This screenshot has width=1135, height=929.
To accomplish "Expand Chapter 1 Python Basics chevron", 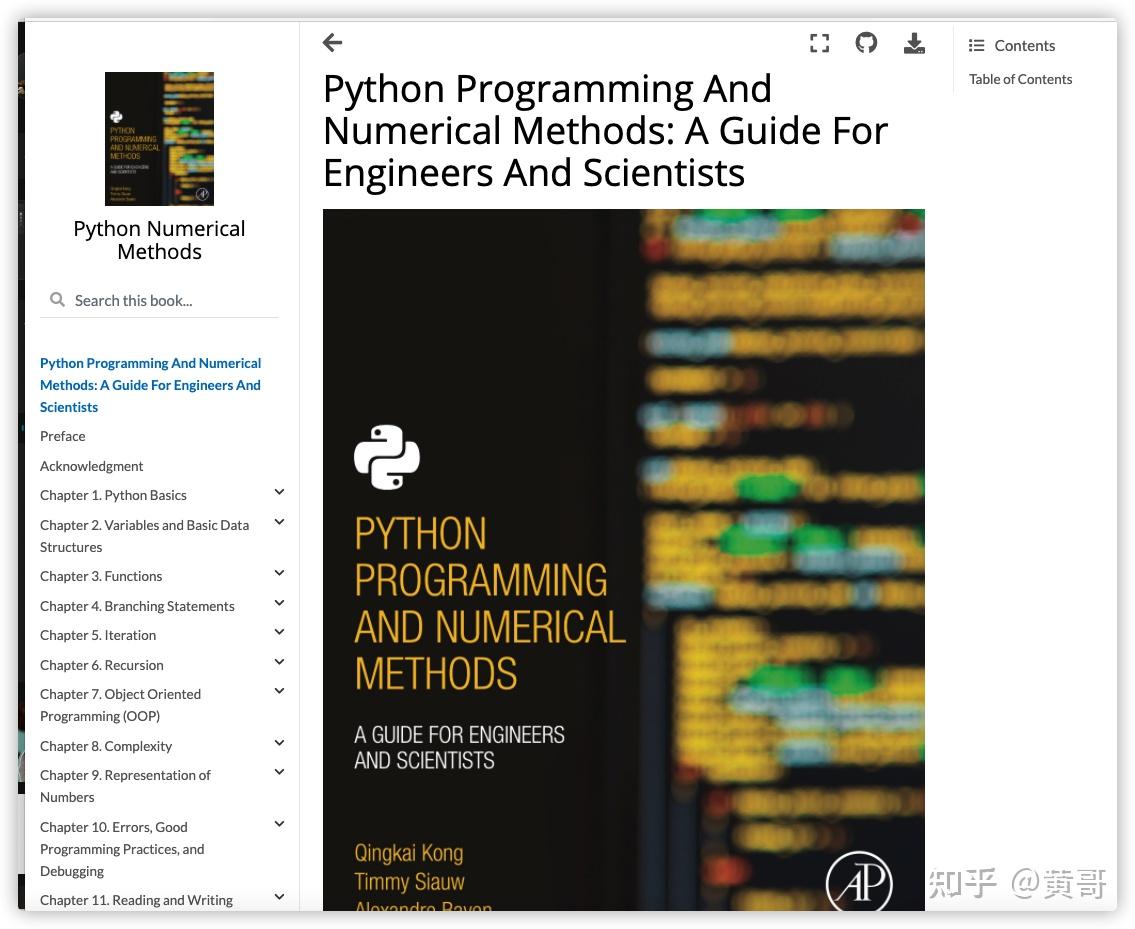I will coord(279,492).
